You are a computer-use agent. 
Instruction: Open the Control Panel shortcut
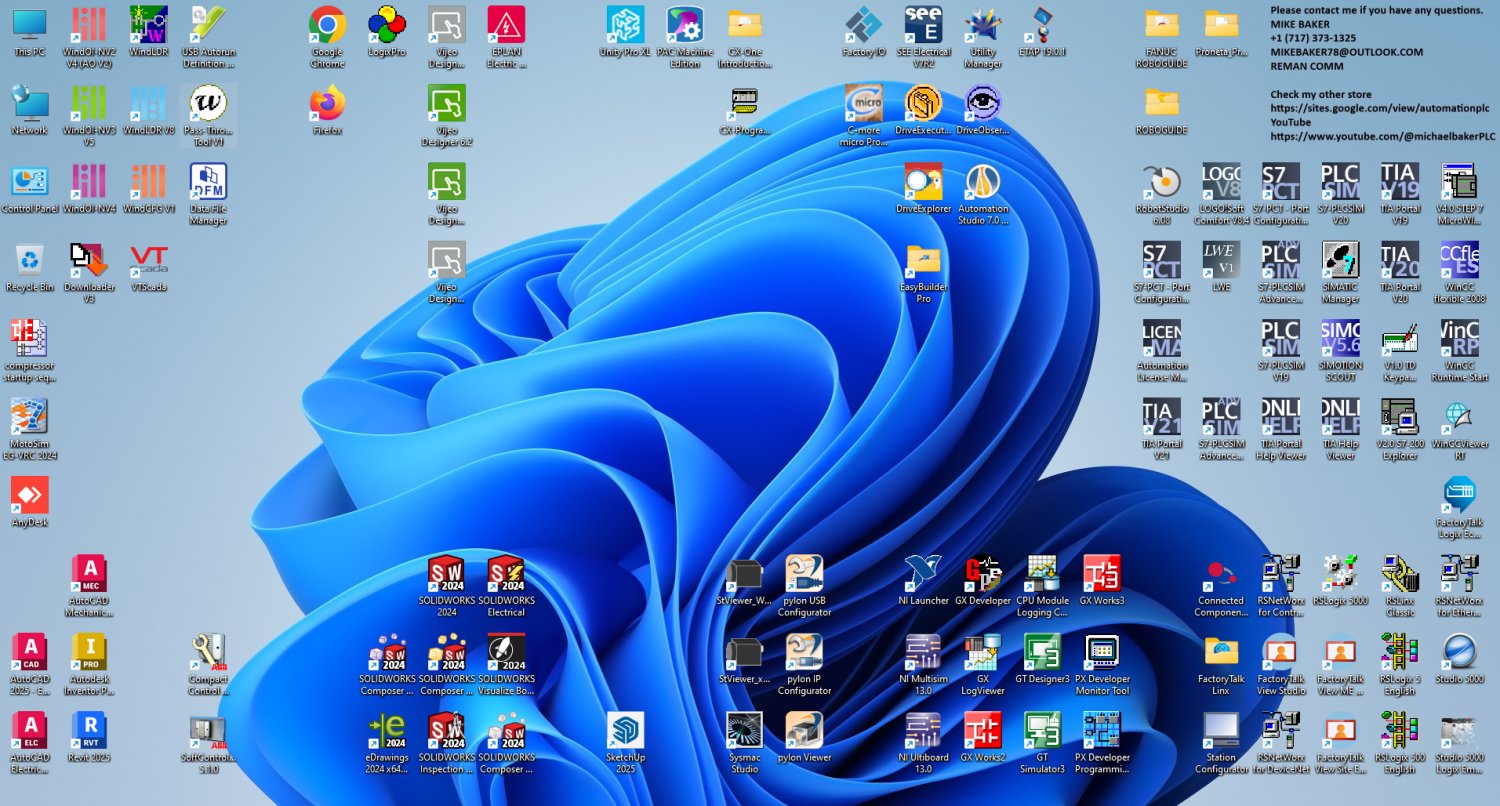tap(30, 188)
